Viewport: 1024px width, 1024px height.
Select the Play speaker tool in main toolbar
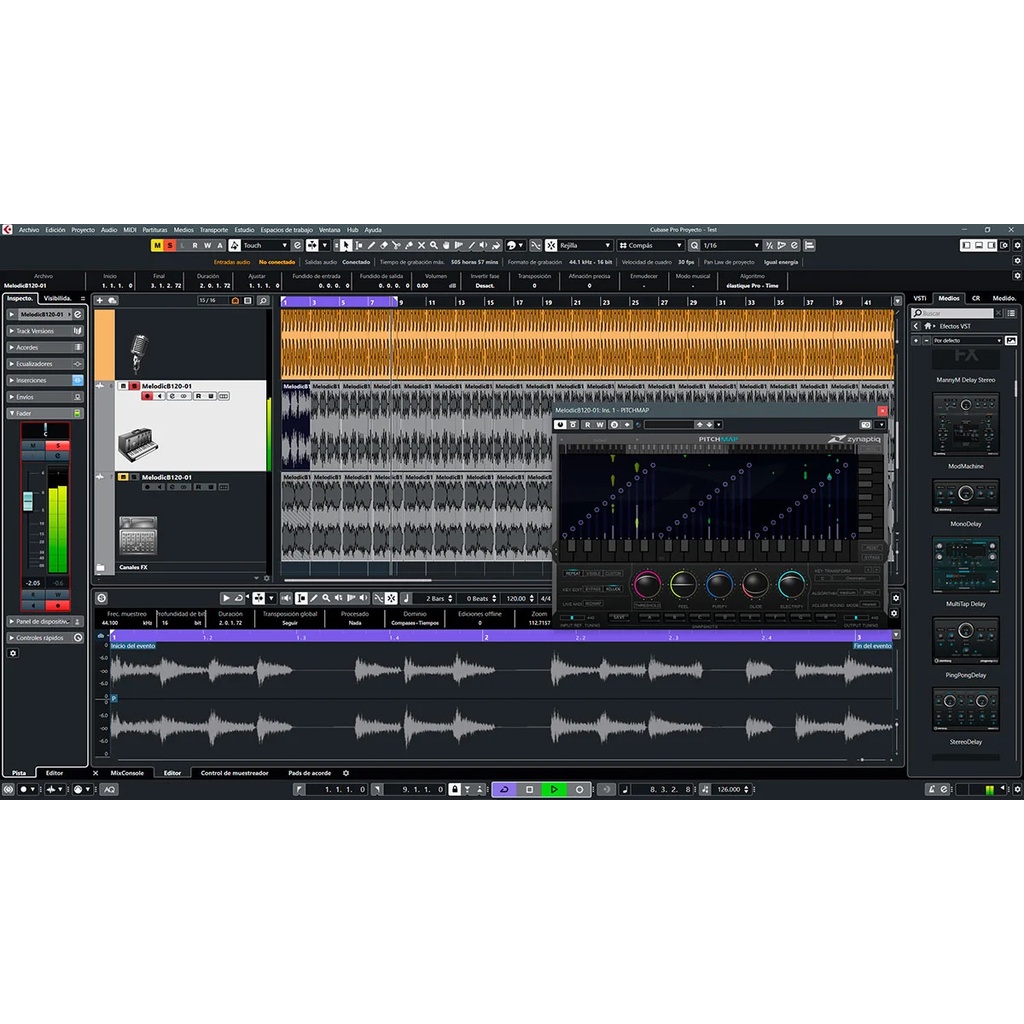pos(484,246)
